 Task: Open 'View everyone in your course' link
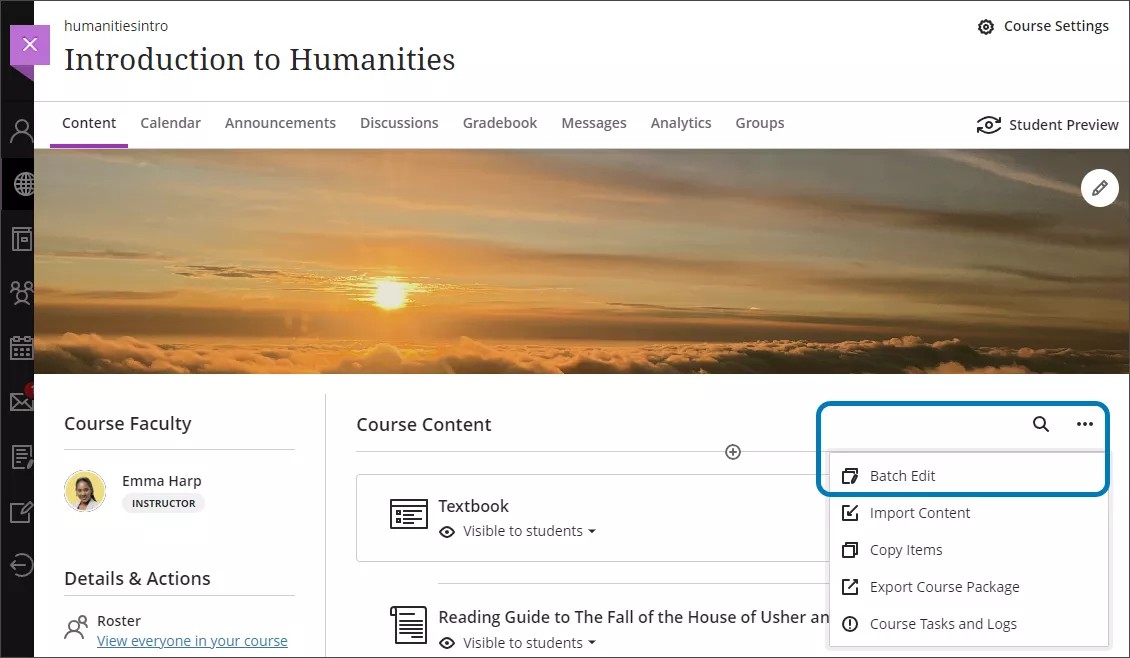192,641
